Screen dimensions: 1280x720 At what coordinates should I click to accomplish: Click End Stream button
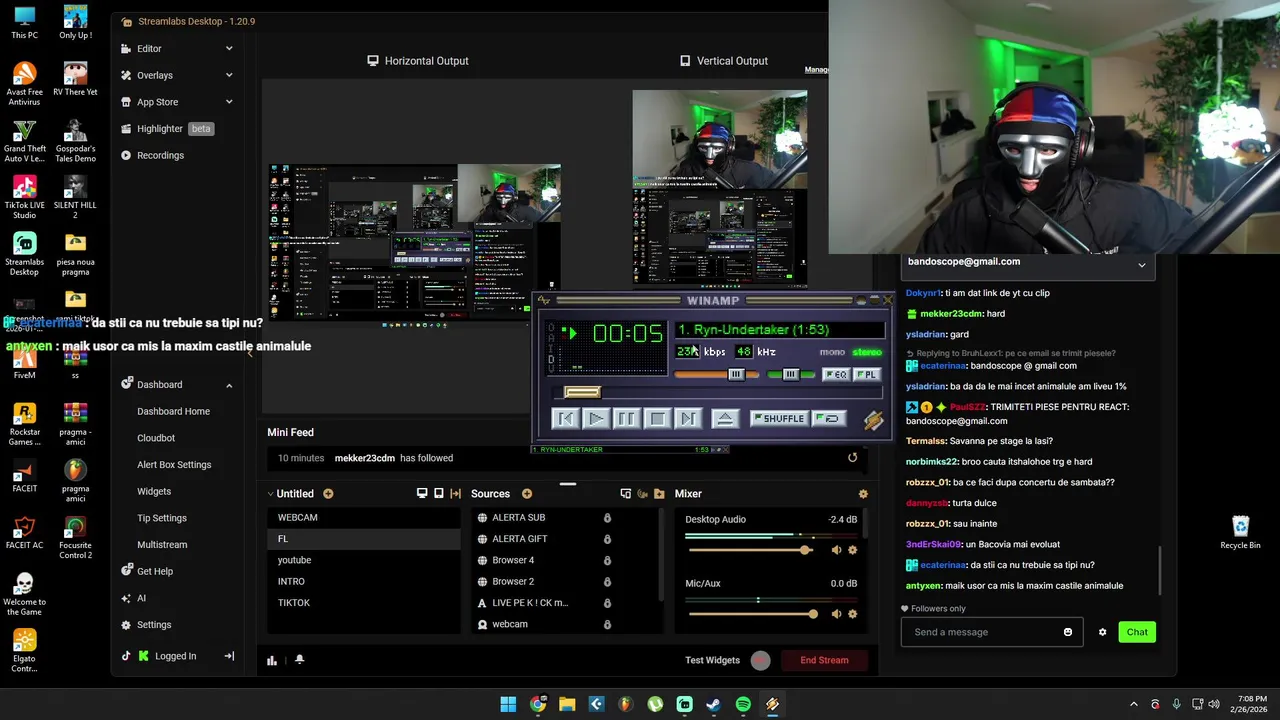coord(824,660)
